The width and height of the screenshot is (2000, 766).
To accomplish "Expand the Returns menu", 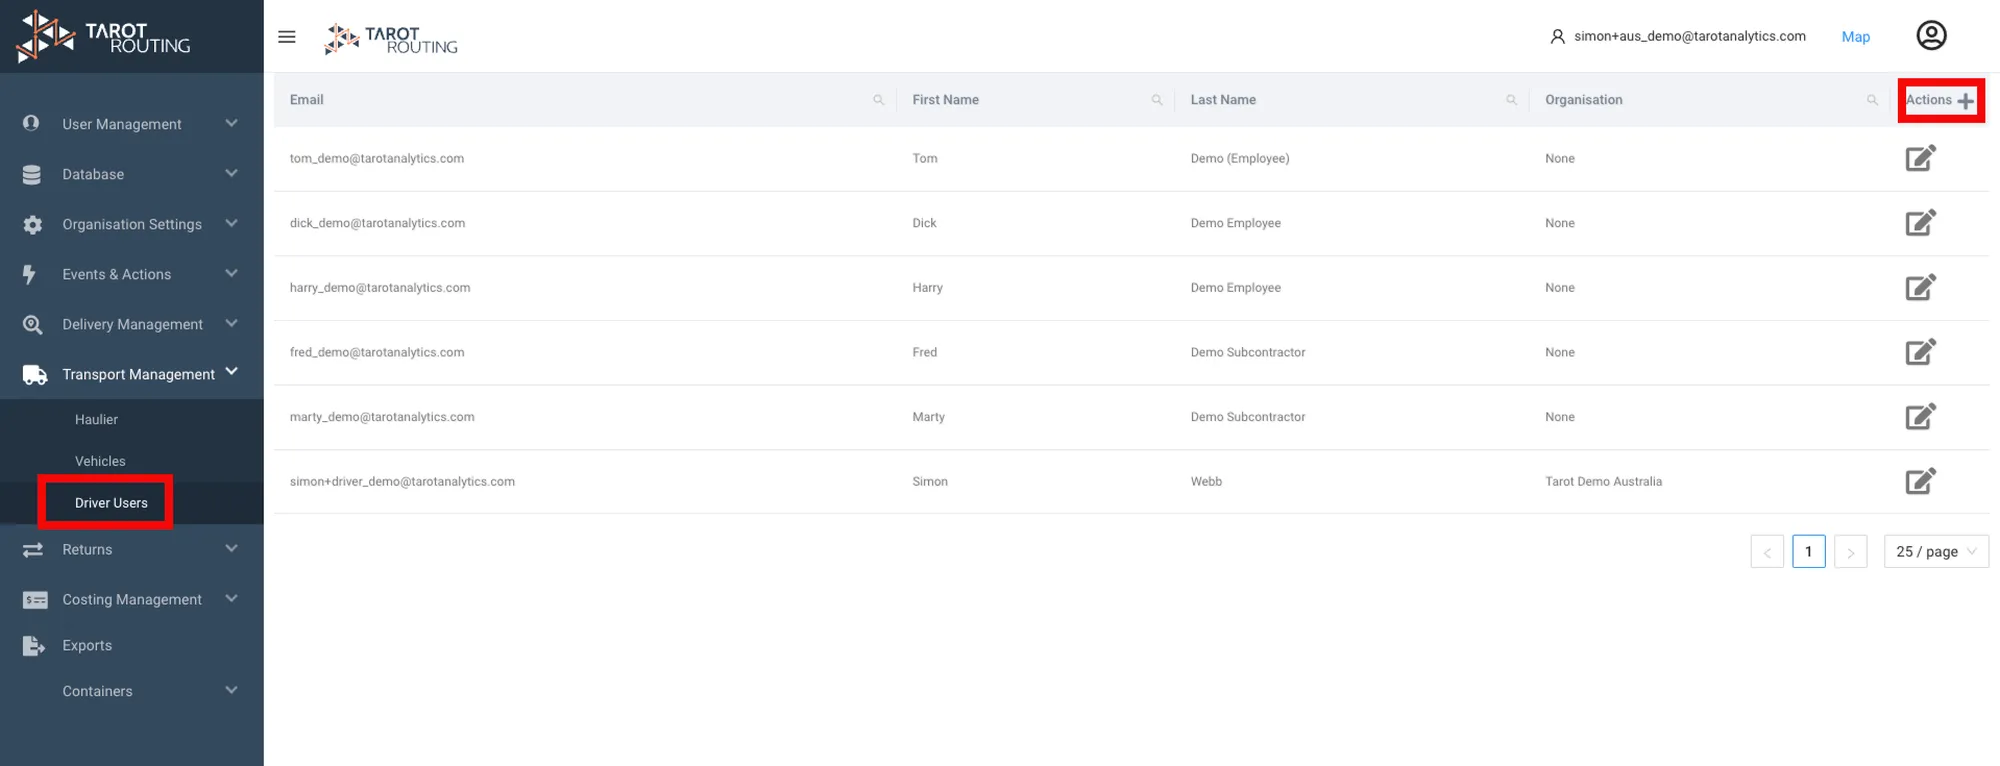I will [x=131, y=550].
